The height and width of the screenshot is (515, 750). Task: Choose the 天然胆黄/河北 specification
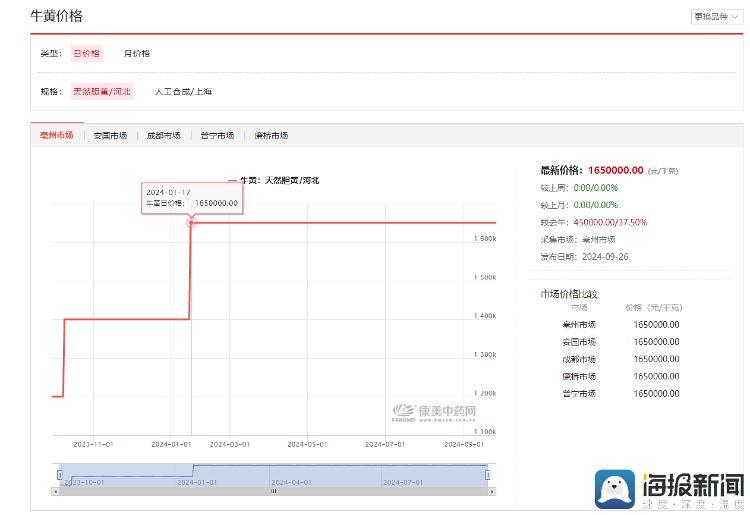click(x=102, y=91)
